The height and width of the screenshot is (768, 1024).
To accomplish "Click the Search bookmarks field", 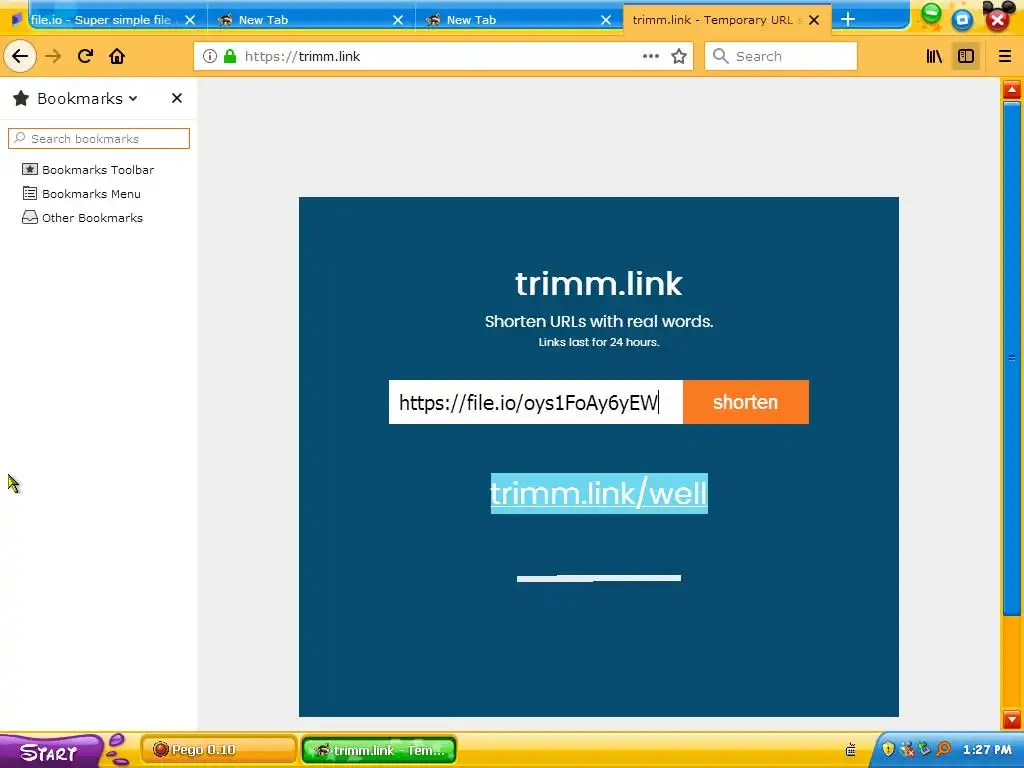I will coord(99,138).
